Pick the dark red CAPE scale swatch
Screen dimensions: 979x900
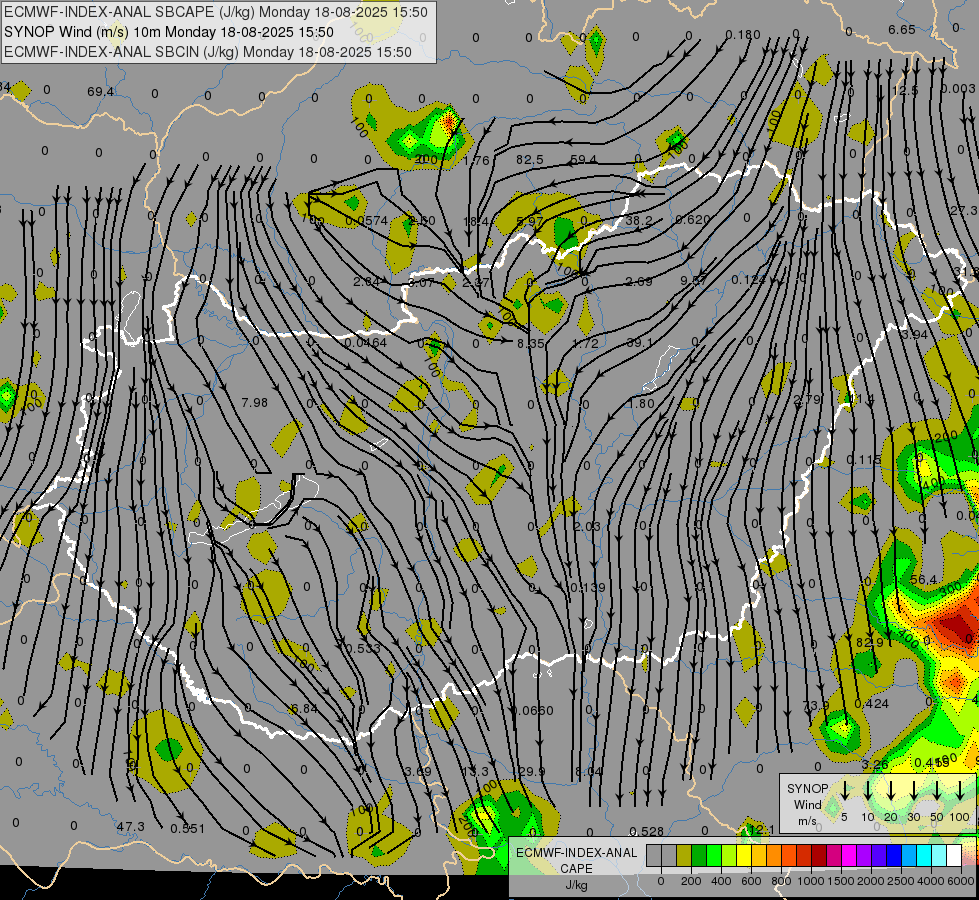tap(819, 855)
